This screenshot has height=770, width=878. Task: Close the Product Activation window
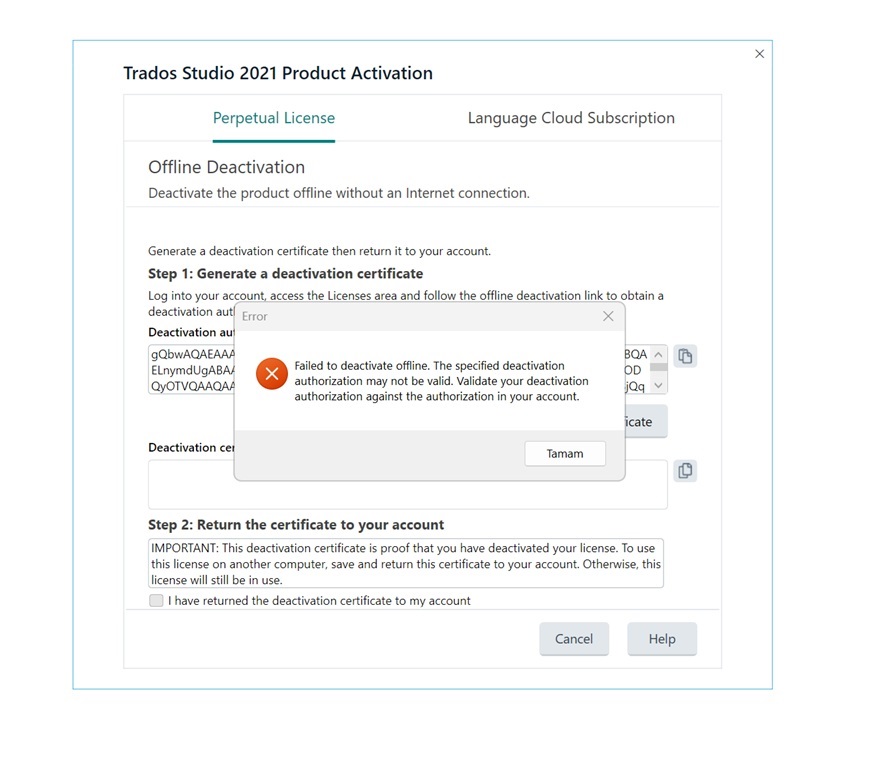coord(759,53)
